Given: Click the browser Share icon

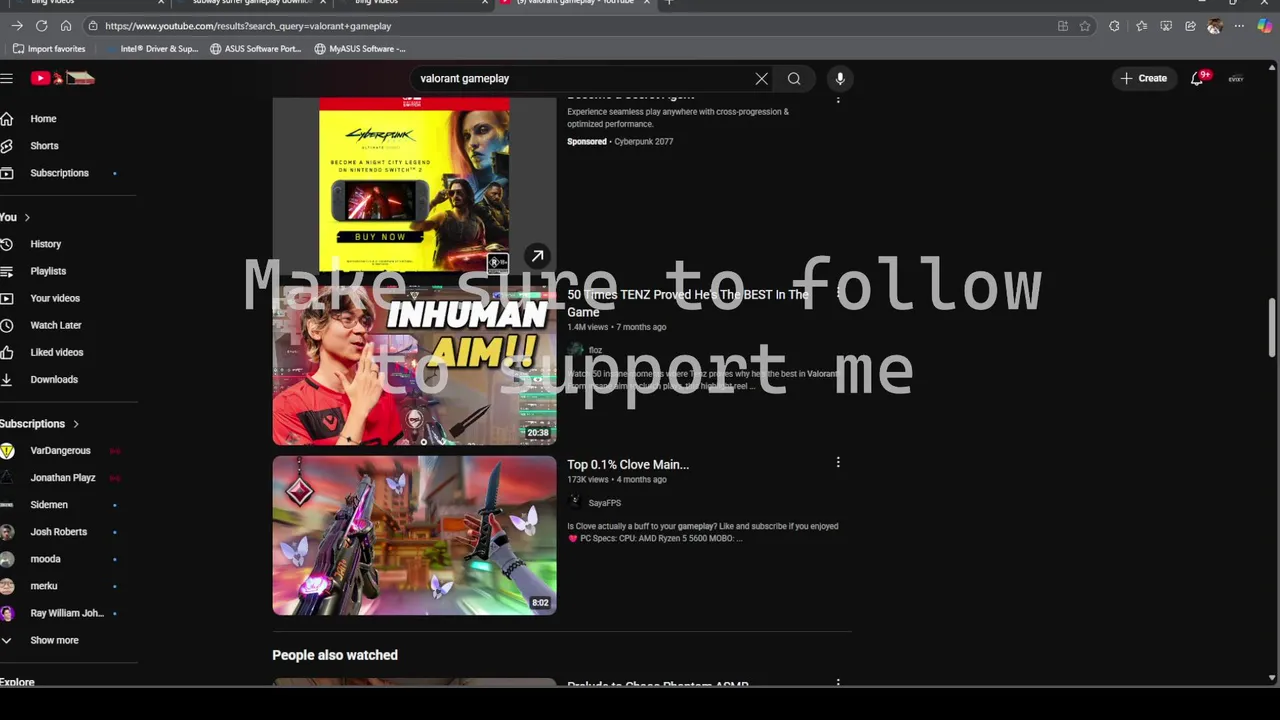Looking at the screenshot, I should click(x=1190, y=26).
